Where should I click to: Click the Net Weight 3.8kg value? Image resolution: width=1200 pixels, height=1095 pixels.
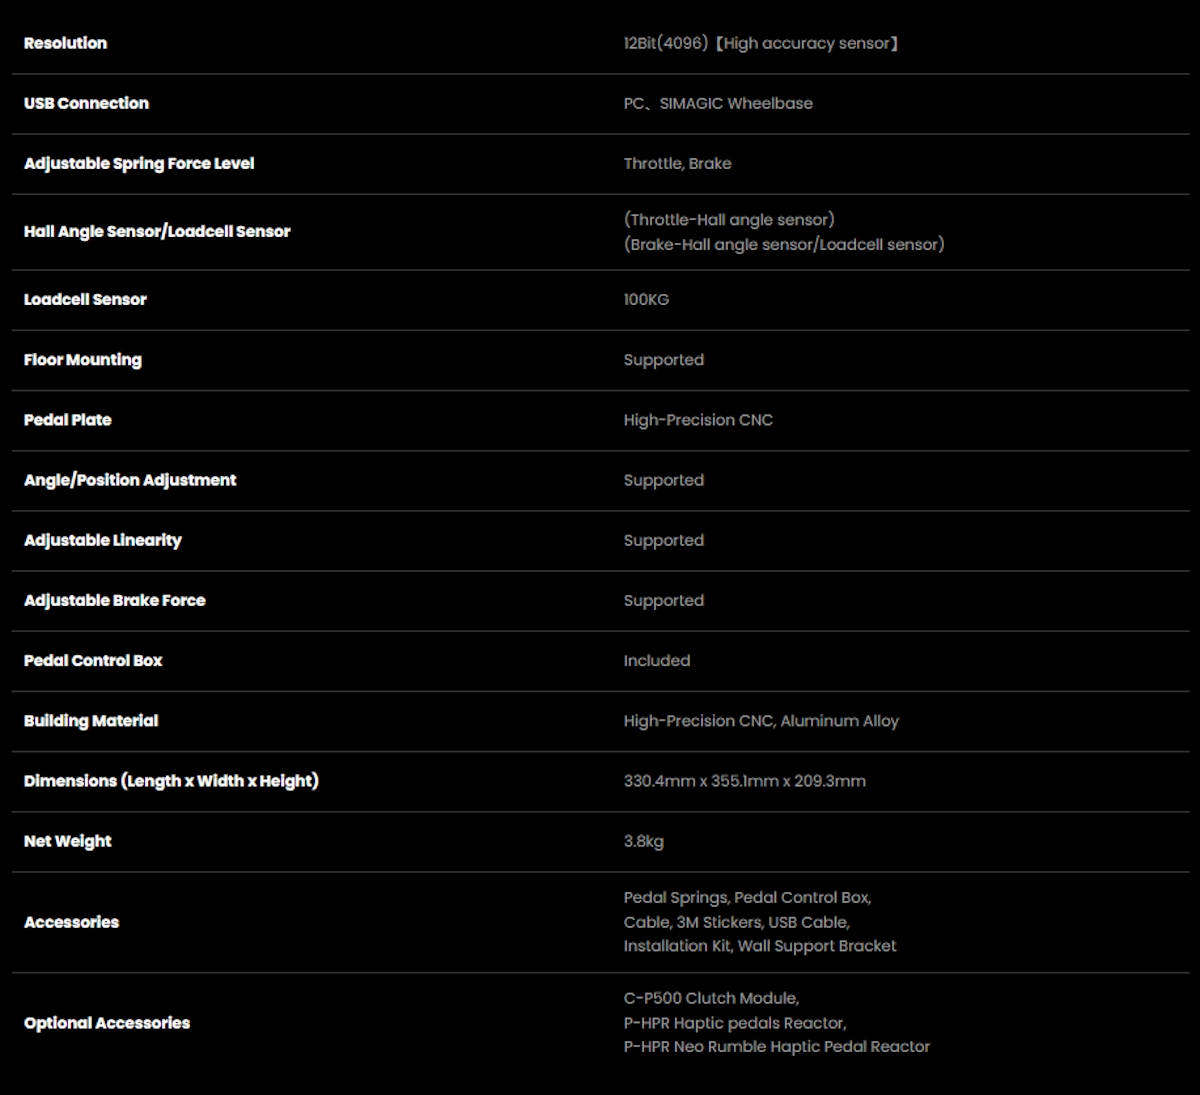[x=644, y=841]
